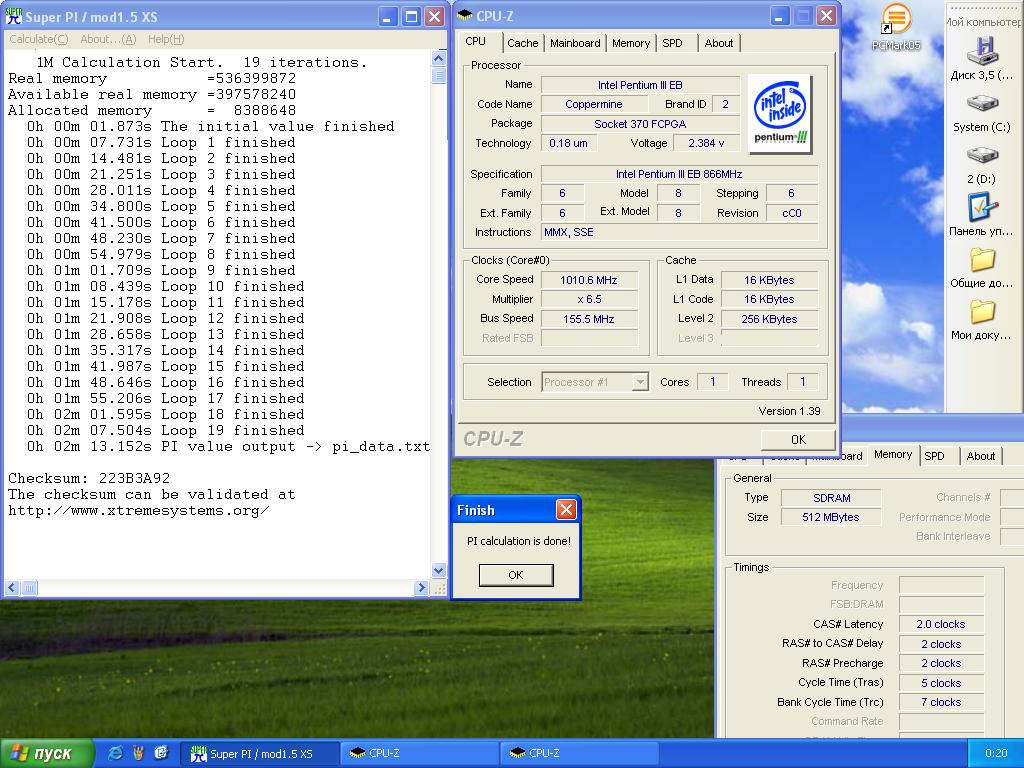Viewport: 1024px width, 768px height.
Task: Click Super PI vertical scrollbar down arrow
Action: click(439, 570)
